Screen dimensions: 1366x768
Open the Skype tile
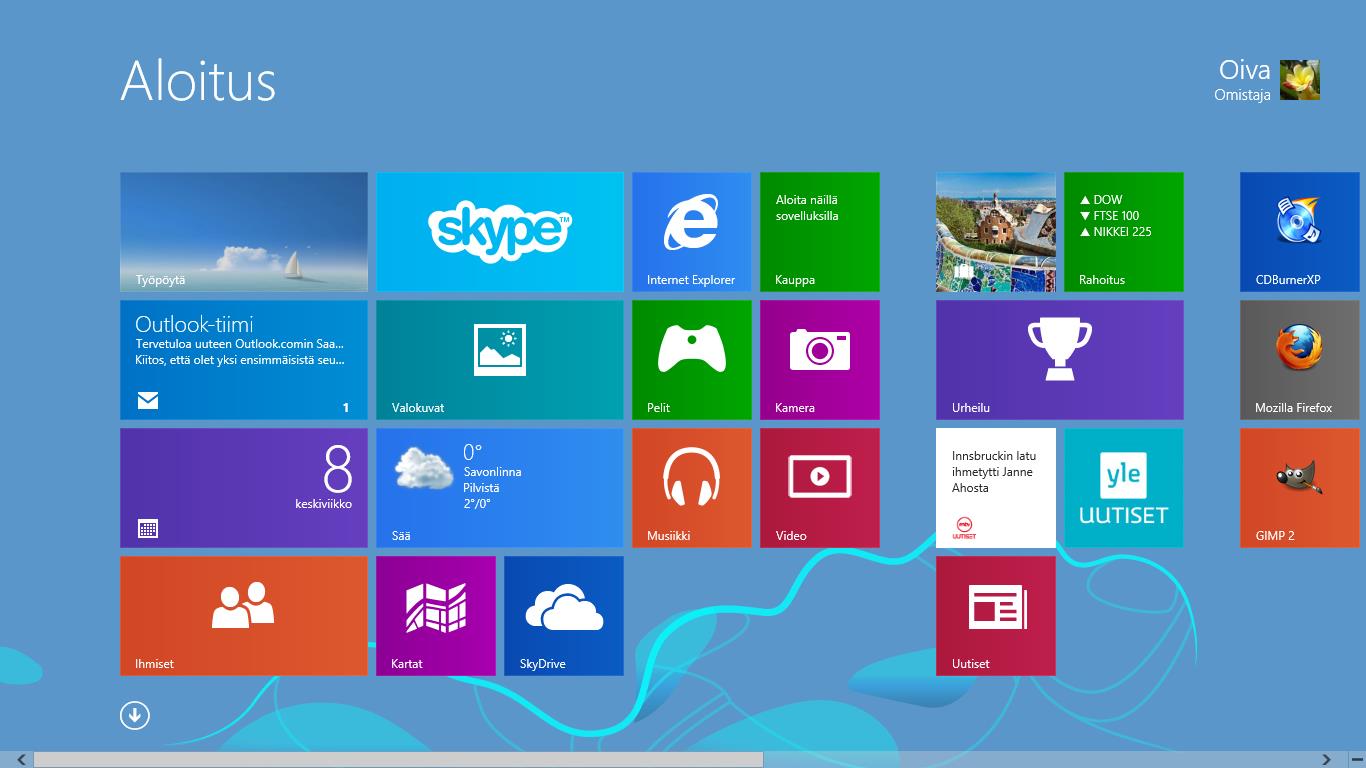click(x=500, y=232)
